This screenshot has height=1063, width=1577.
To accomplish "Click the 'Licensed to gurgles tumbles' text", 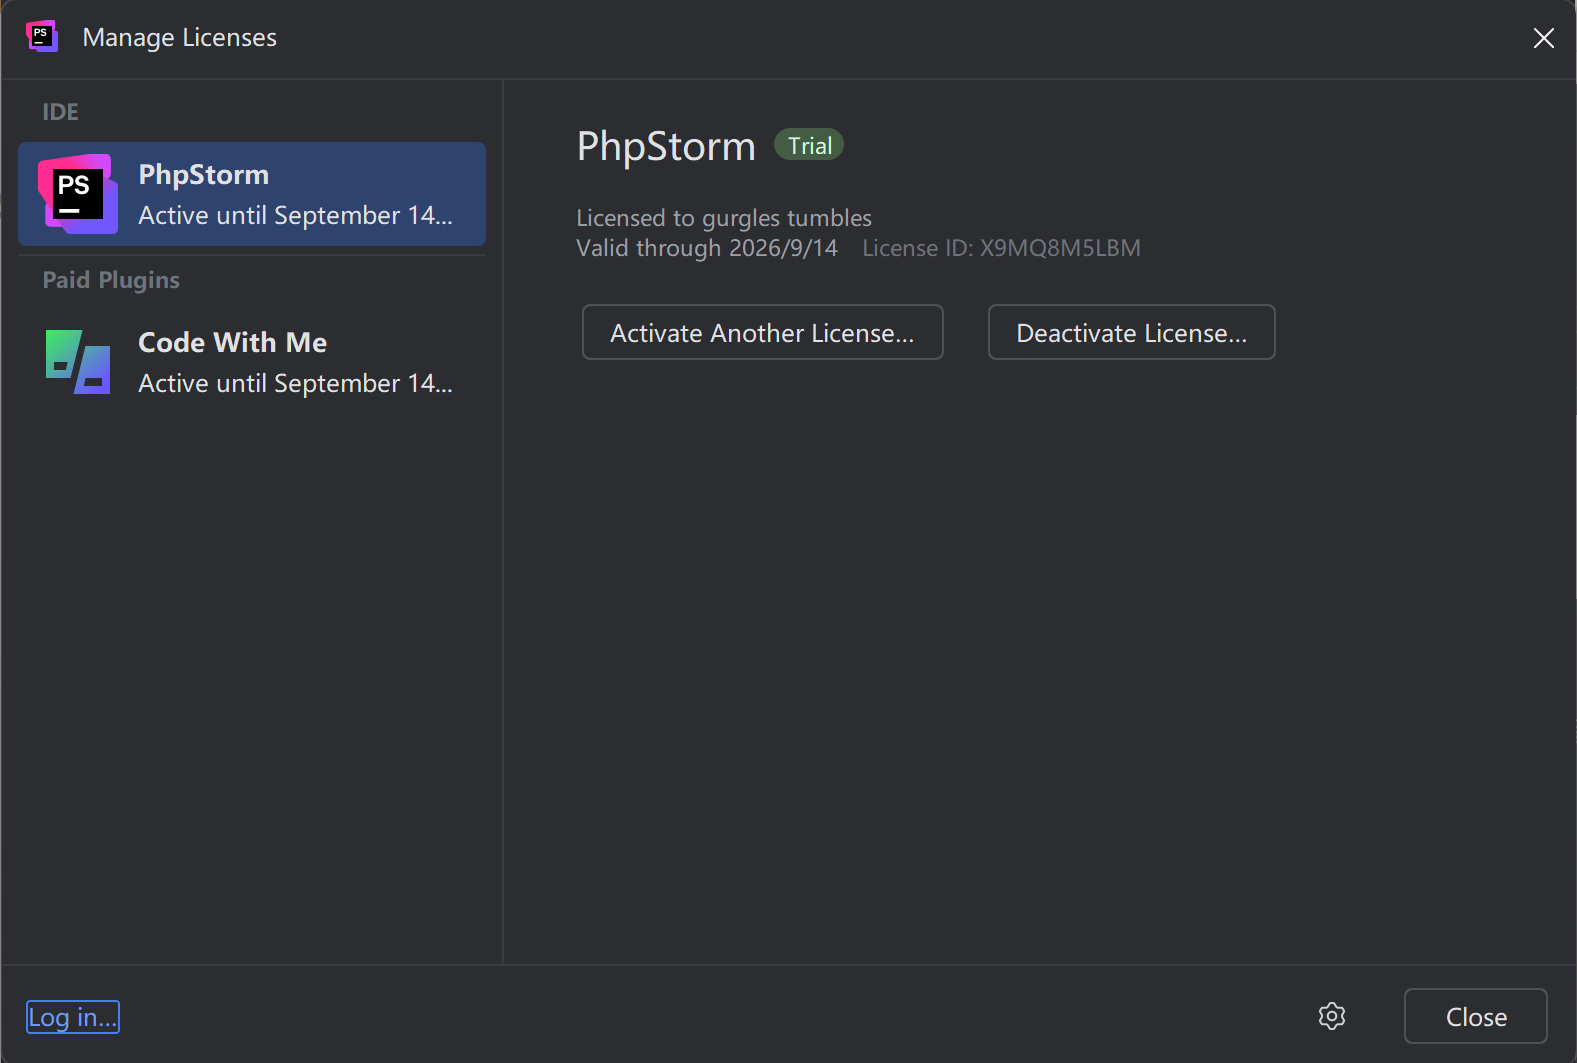I will pyautogui.click(x=724, y=218).
